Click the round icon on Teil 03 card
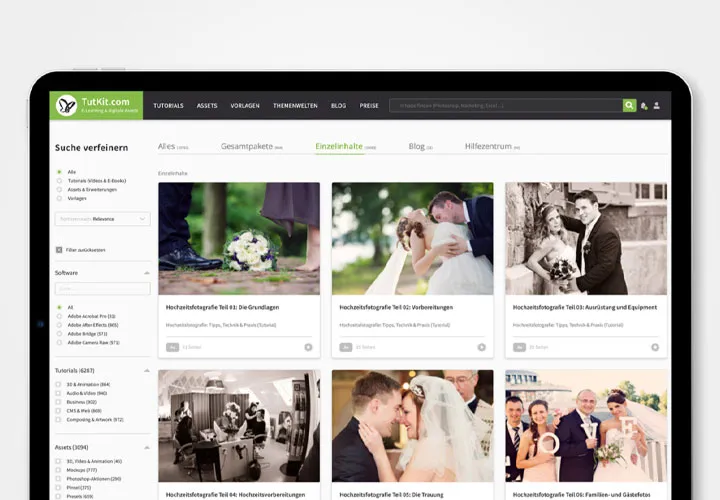The height and width of the screenshot is (500, 720). click(655, 348)
